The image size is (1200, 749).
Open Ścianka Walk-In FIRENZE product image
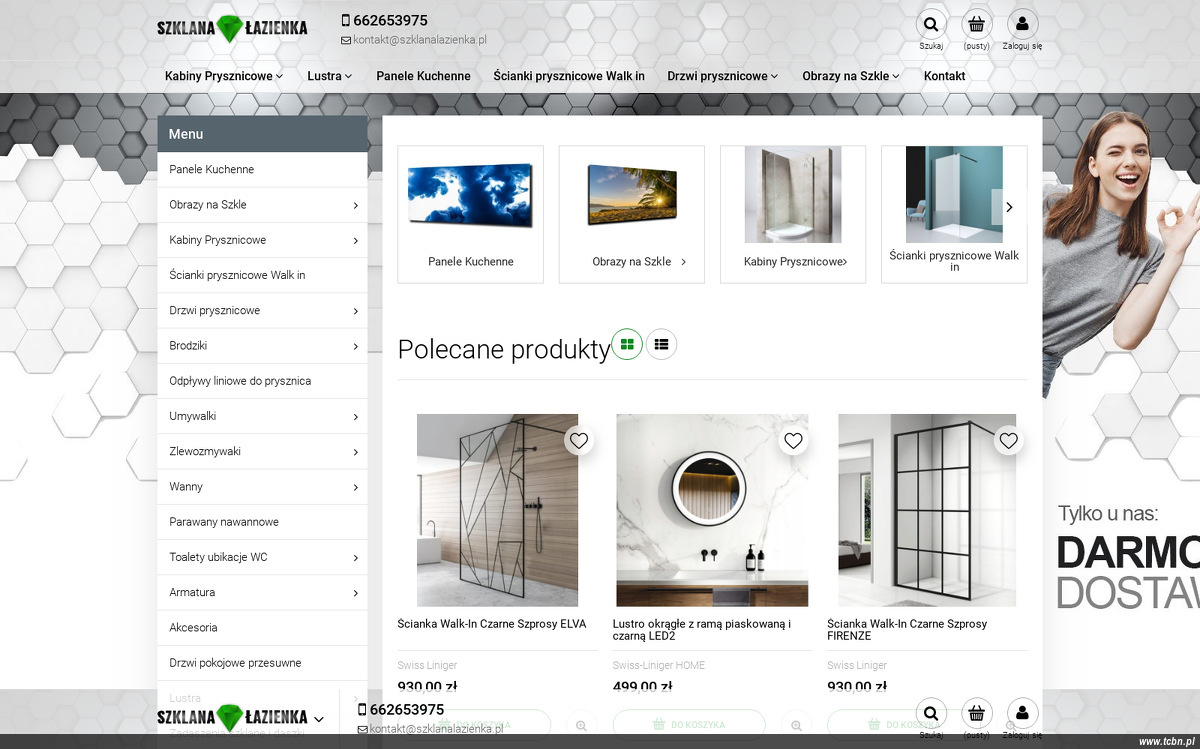click(x=927, y=510)
